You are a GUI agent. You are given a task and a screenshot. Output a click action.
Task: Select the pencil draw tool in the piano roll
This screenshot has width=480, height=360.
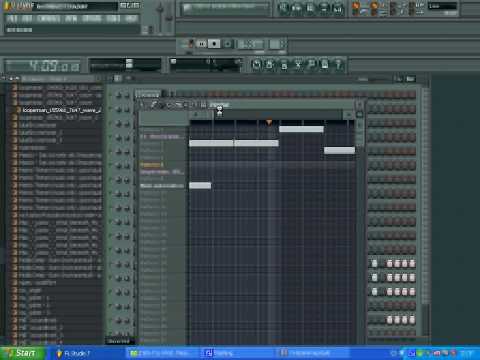click(154, 105)
